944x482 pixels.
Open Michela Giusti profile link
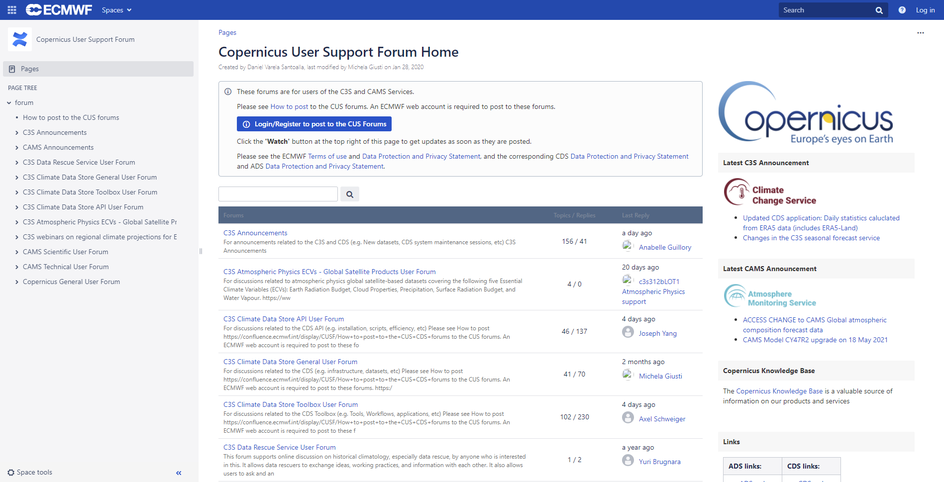point(660,376)
